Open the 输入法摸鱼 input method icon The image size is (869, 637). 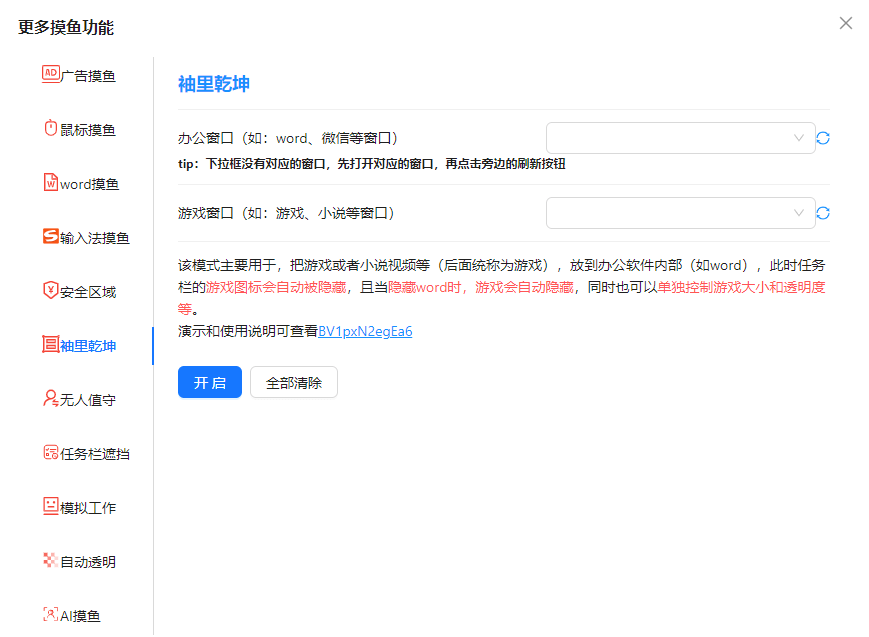(x=51, y=236)
